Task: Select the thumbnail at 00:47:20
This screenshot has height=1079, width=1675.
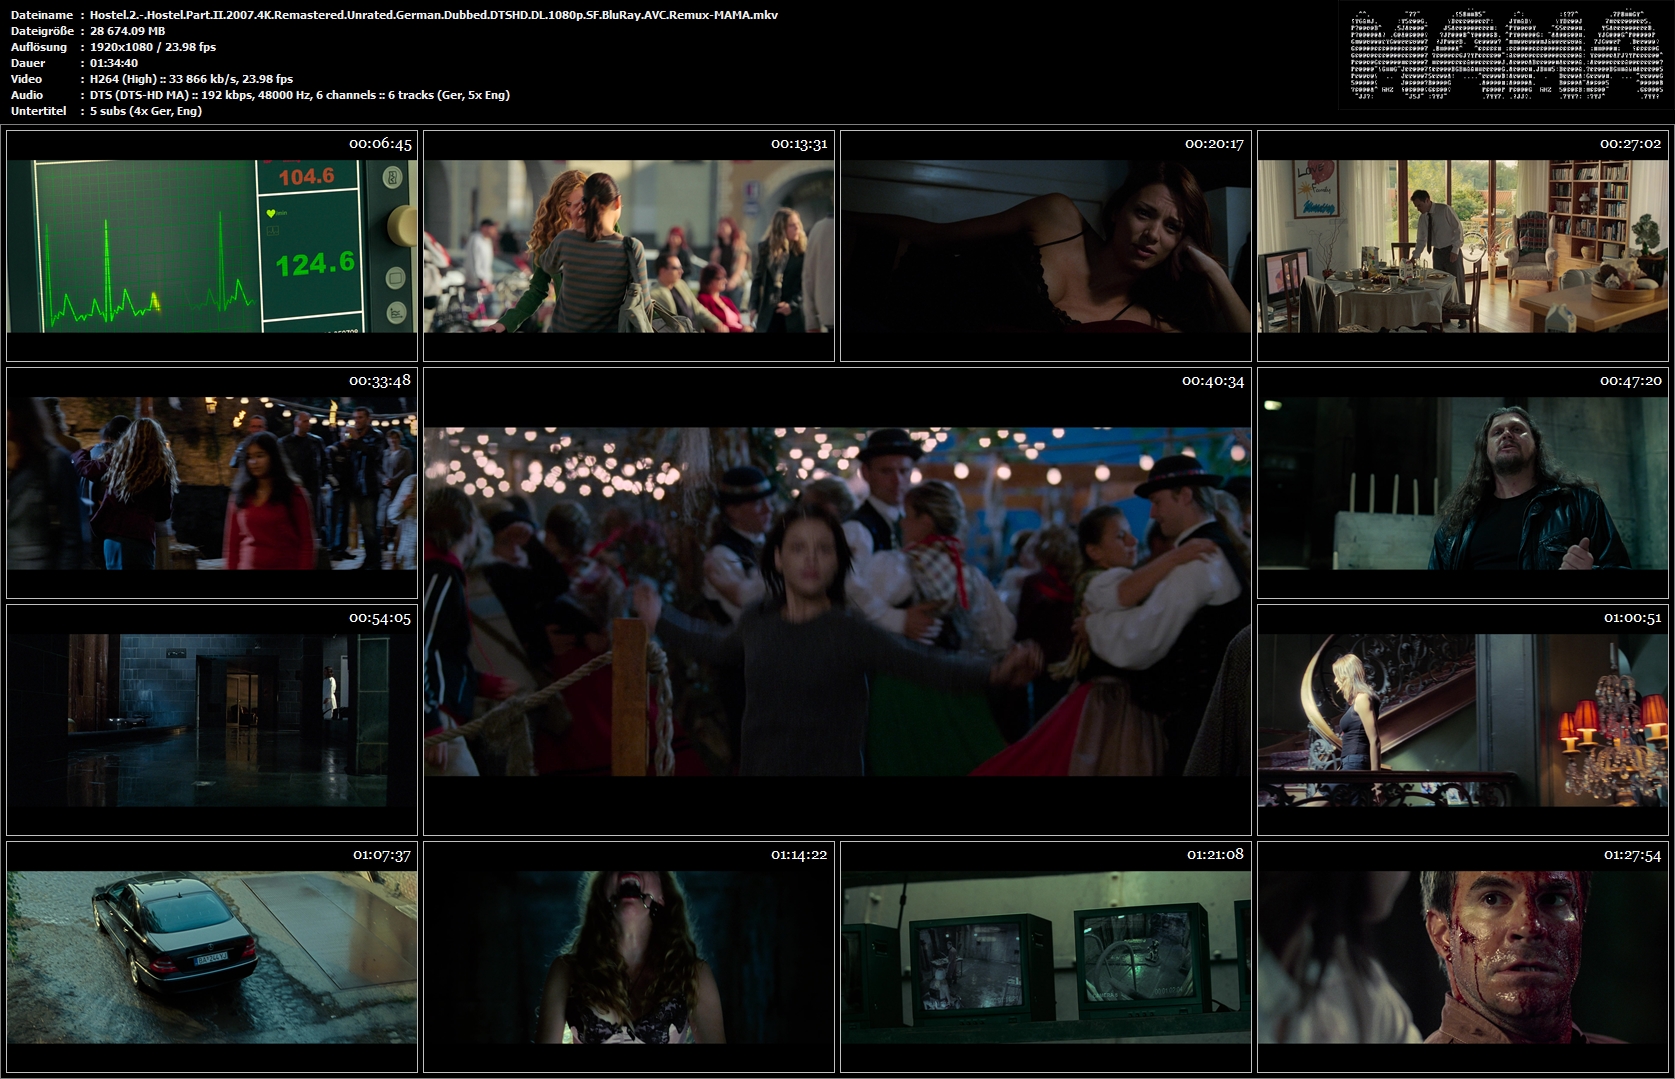Action: click(x=1463, y=483)
